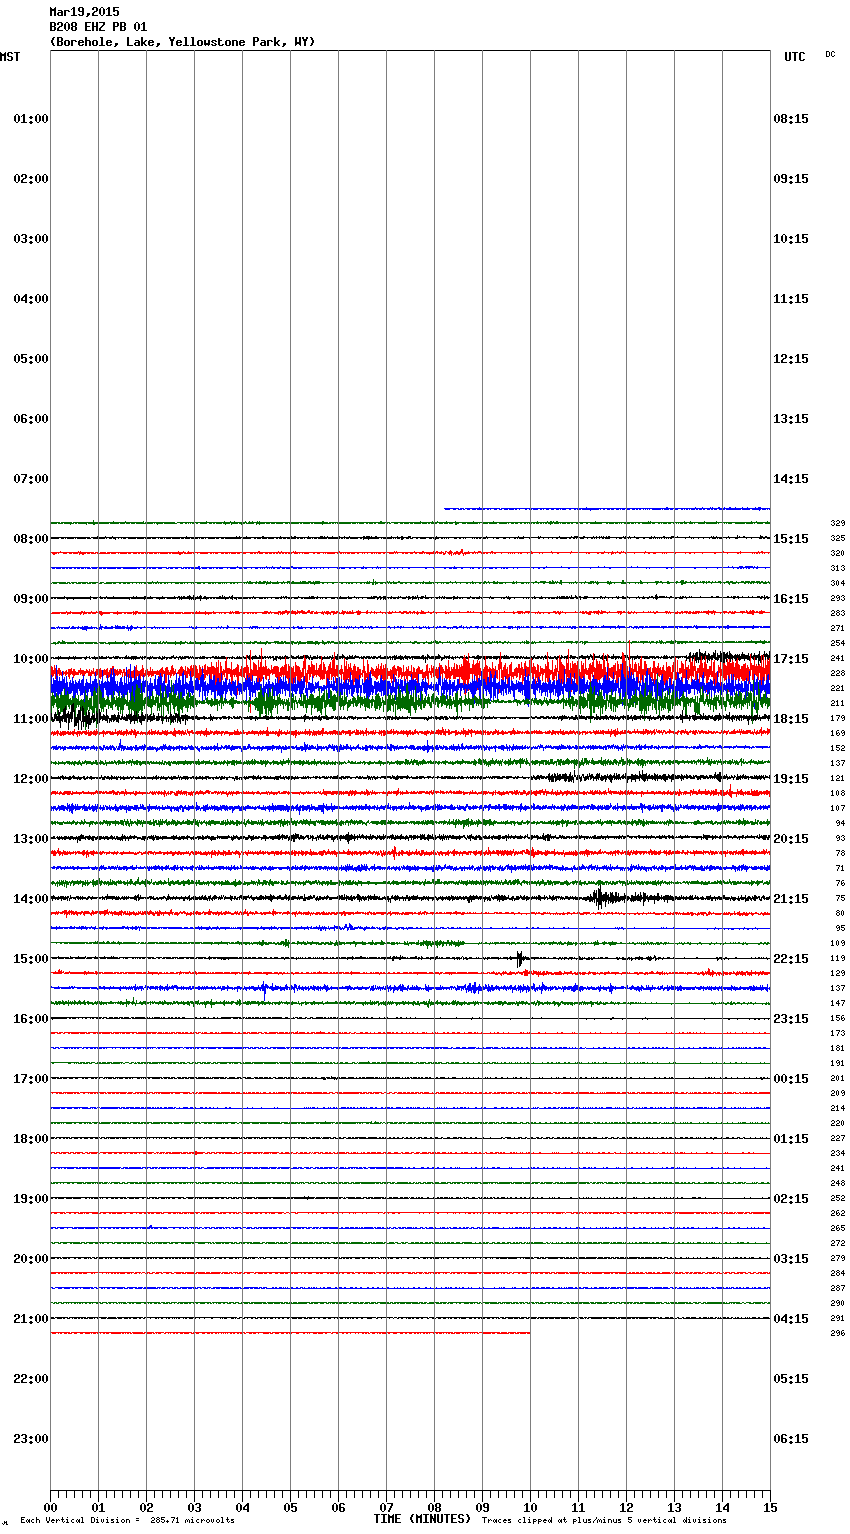Screen dimensions: 850x1534
Task: Select the 21:00 MST time label
Action: pyautogui.click(x=31, y=1319)
